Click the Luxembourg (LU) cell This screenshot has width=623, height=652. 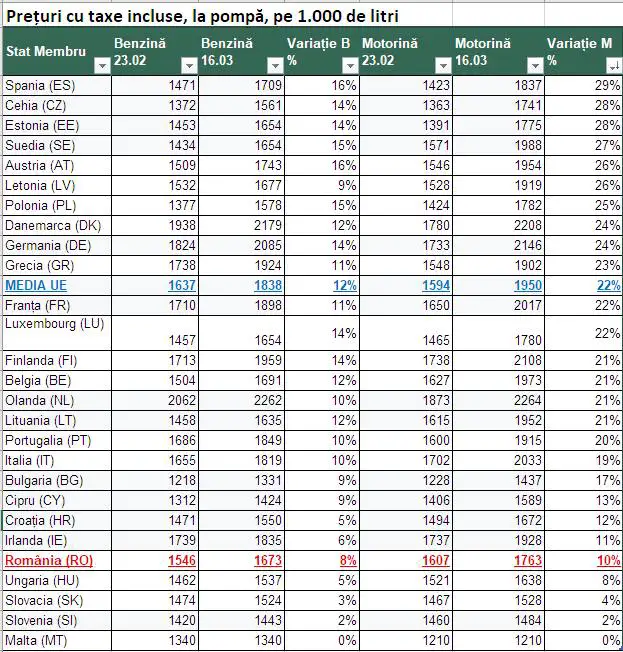coord(57,333)
